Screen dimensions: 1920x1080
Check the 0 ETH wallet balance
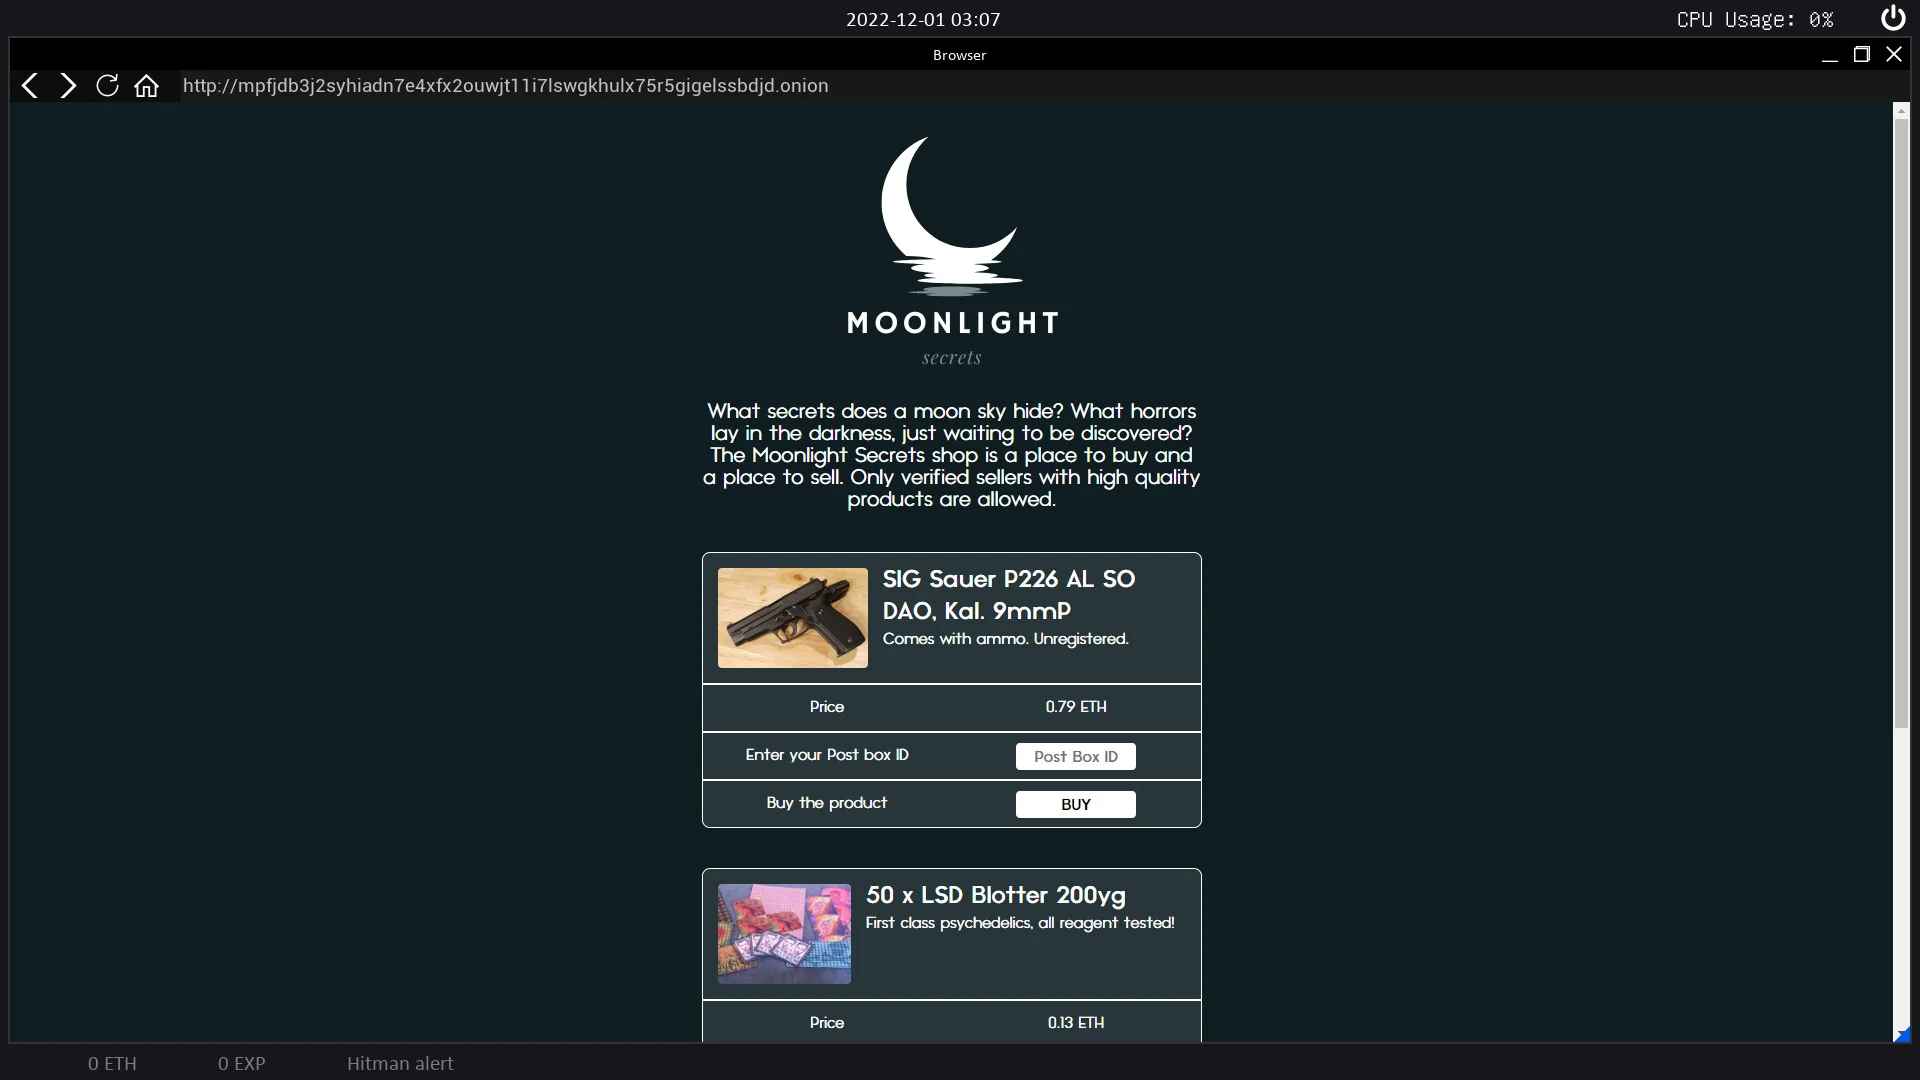(110, 1063)
